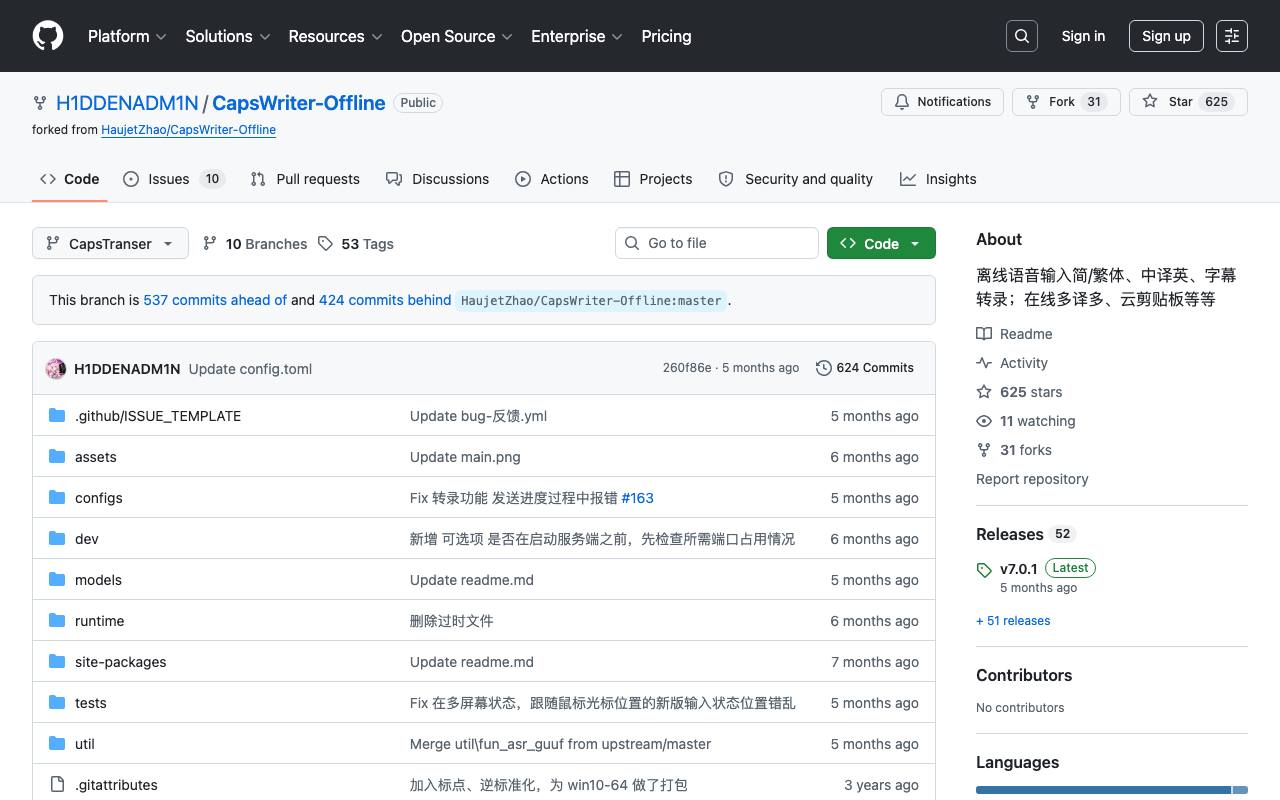
Task: Show the + 51 releases link
Action: pyautogui.click(x=1013, y=621)
